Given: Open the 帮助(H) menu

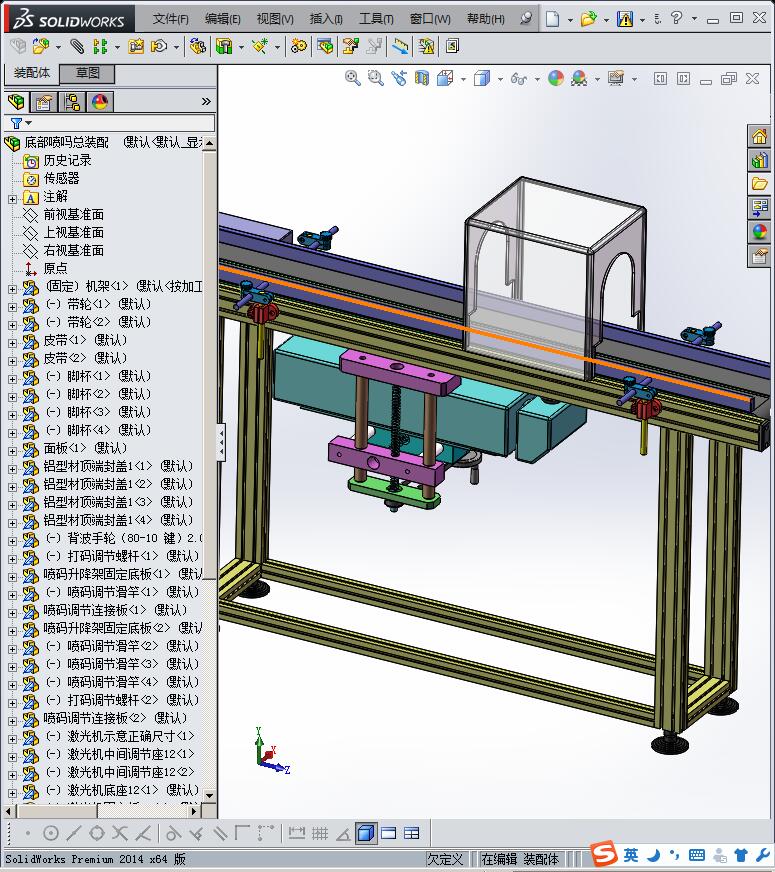Looking at the screenshot, I should (485, 19).
